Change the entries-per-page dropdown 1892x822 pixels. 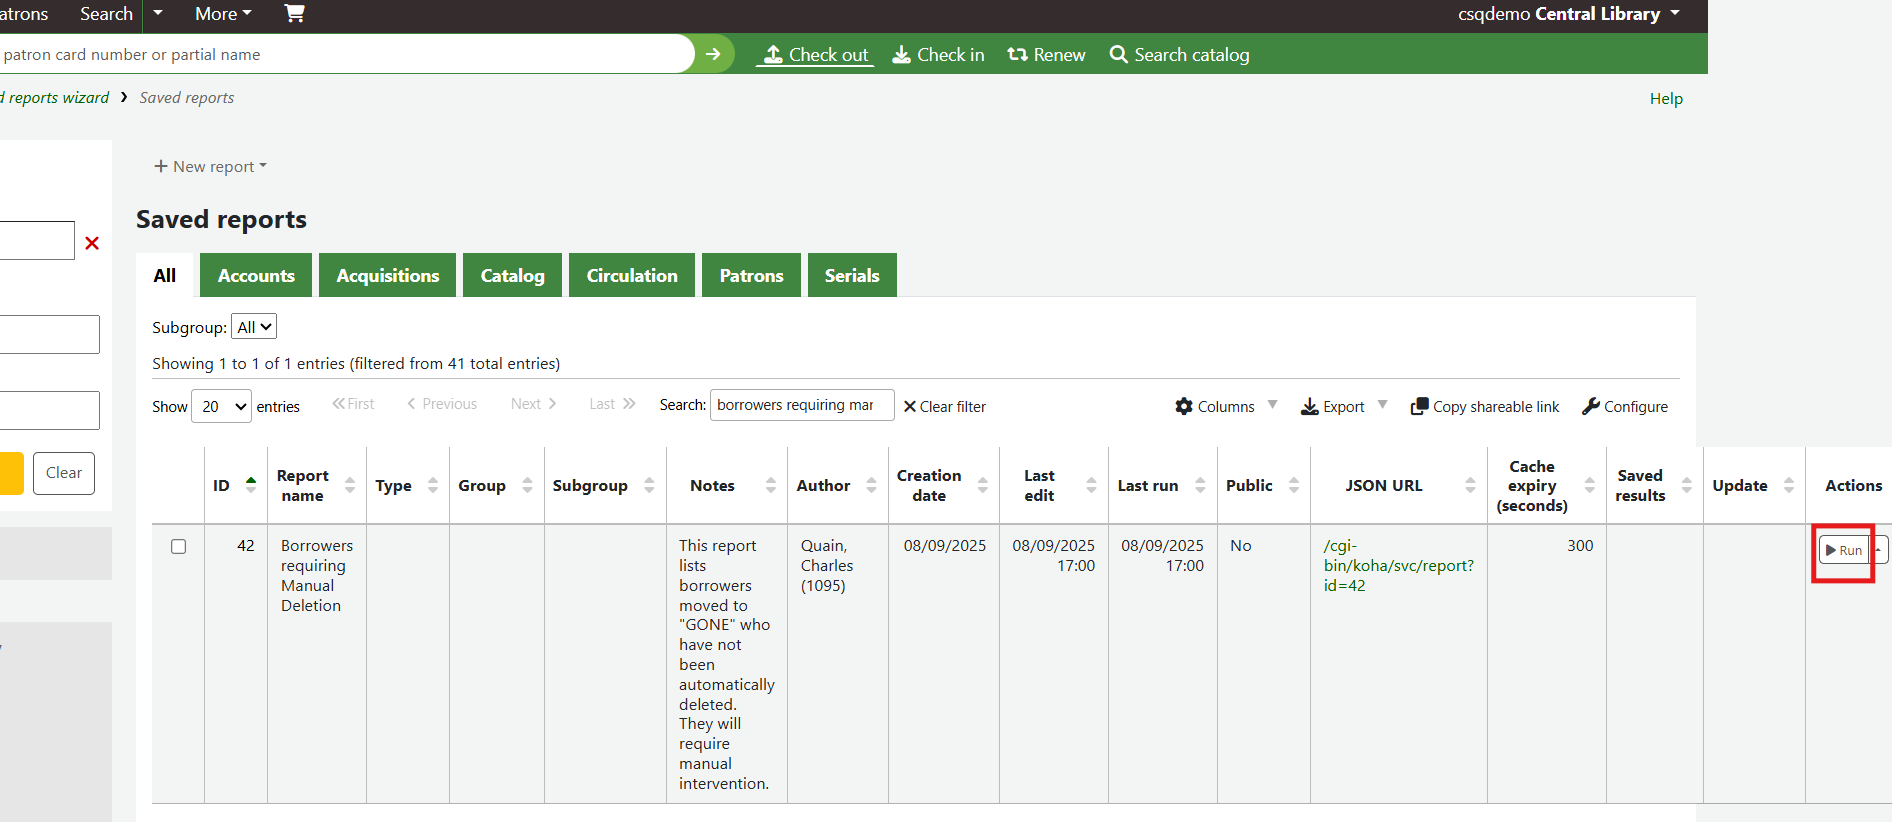[221, 406]
